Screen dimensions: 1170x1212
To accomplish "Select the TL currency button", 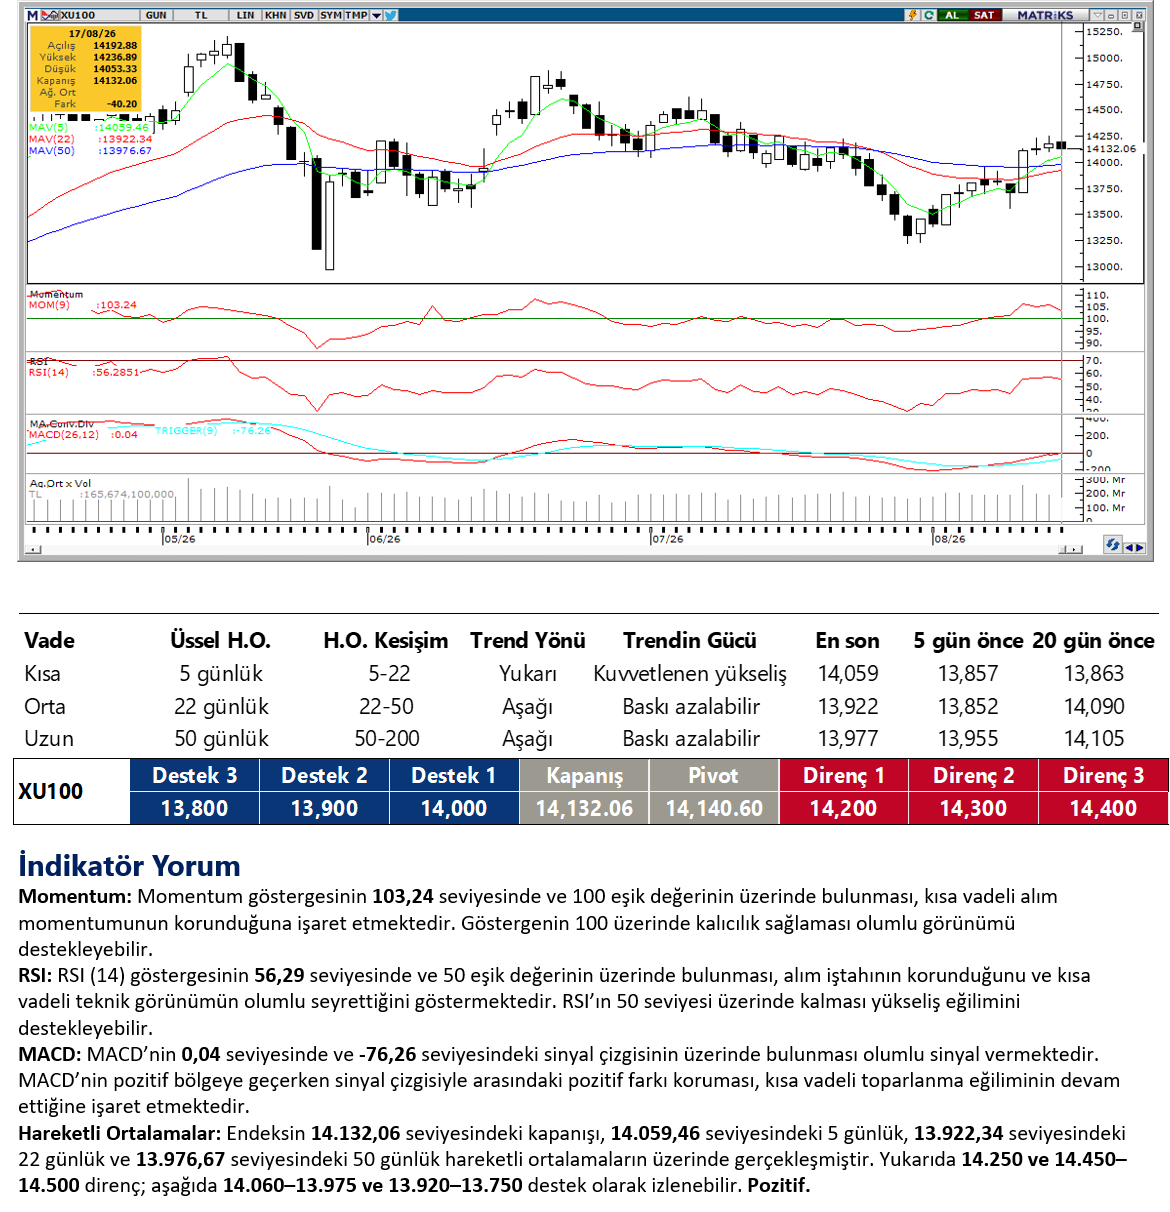I will pyautogui.click(x=201, y=15).
